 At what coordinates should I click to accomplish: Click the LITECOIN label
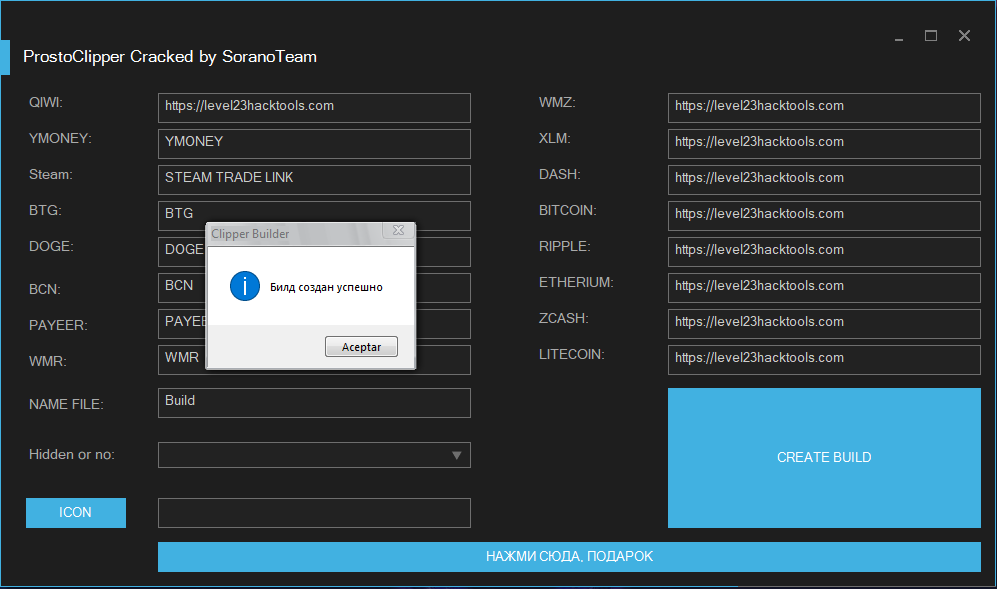tap(572, 354)
